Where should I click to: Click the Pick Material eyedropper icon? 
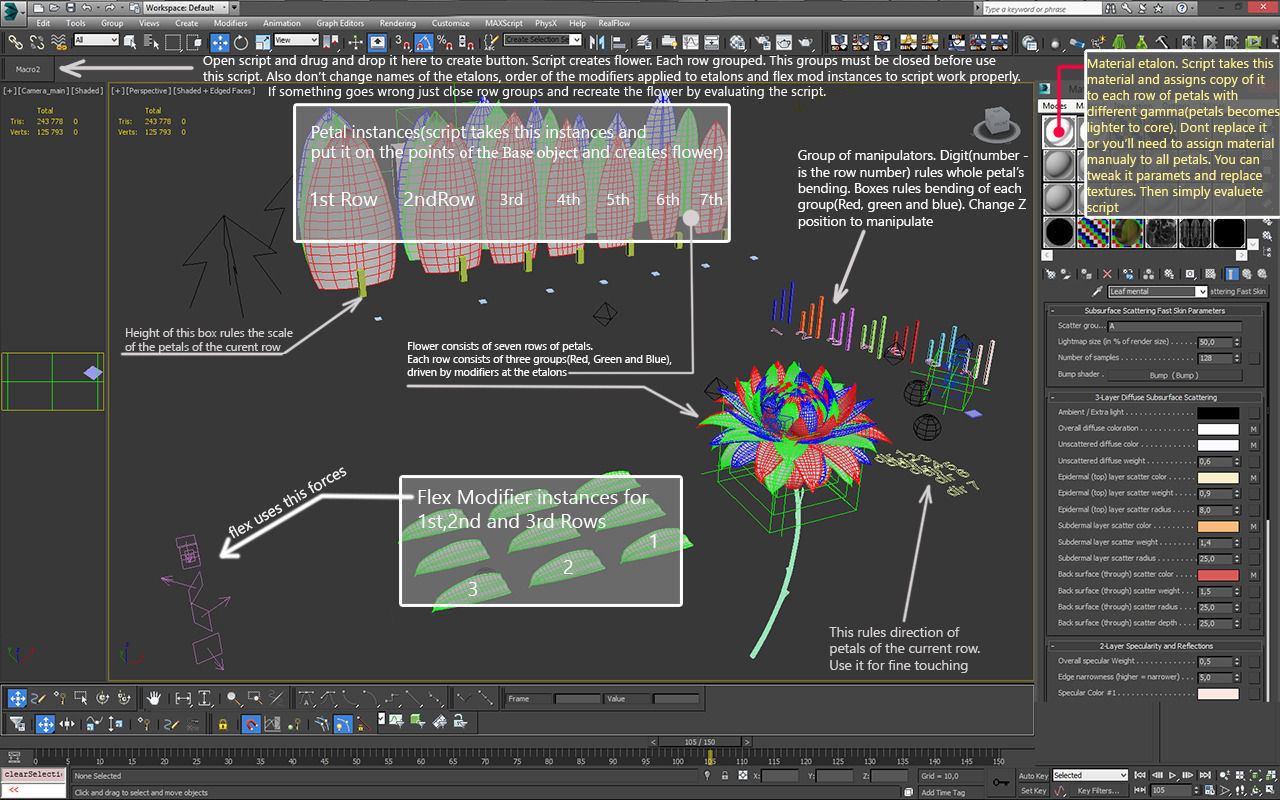click(x=1096, y=291)
